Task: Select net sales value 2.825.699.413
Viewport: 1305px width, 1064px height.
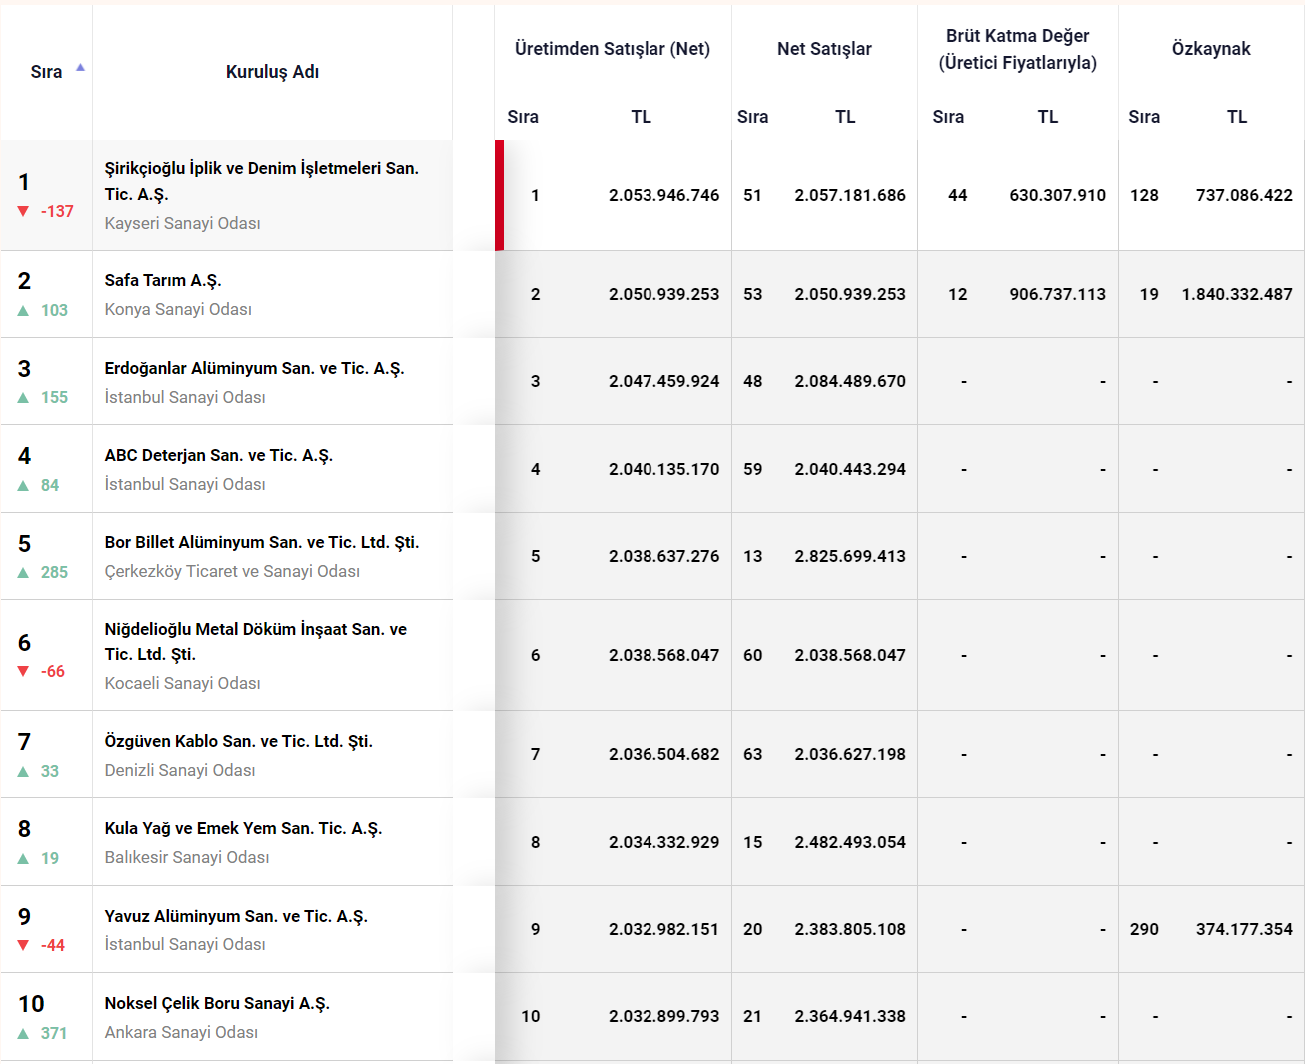Action: [x=850, y=556]
